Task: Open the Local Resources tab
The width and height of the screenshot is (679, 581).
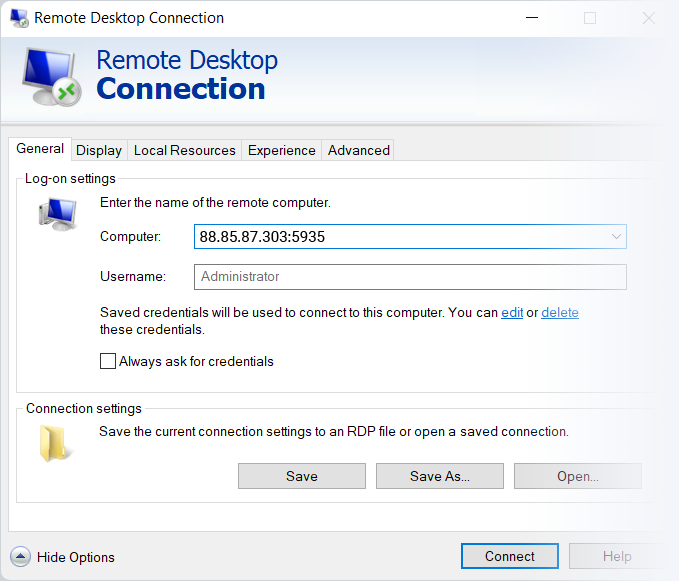Action: 185,150
